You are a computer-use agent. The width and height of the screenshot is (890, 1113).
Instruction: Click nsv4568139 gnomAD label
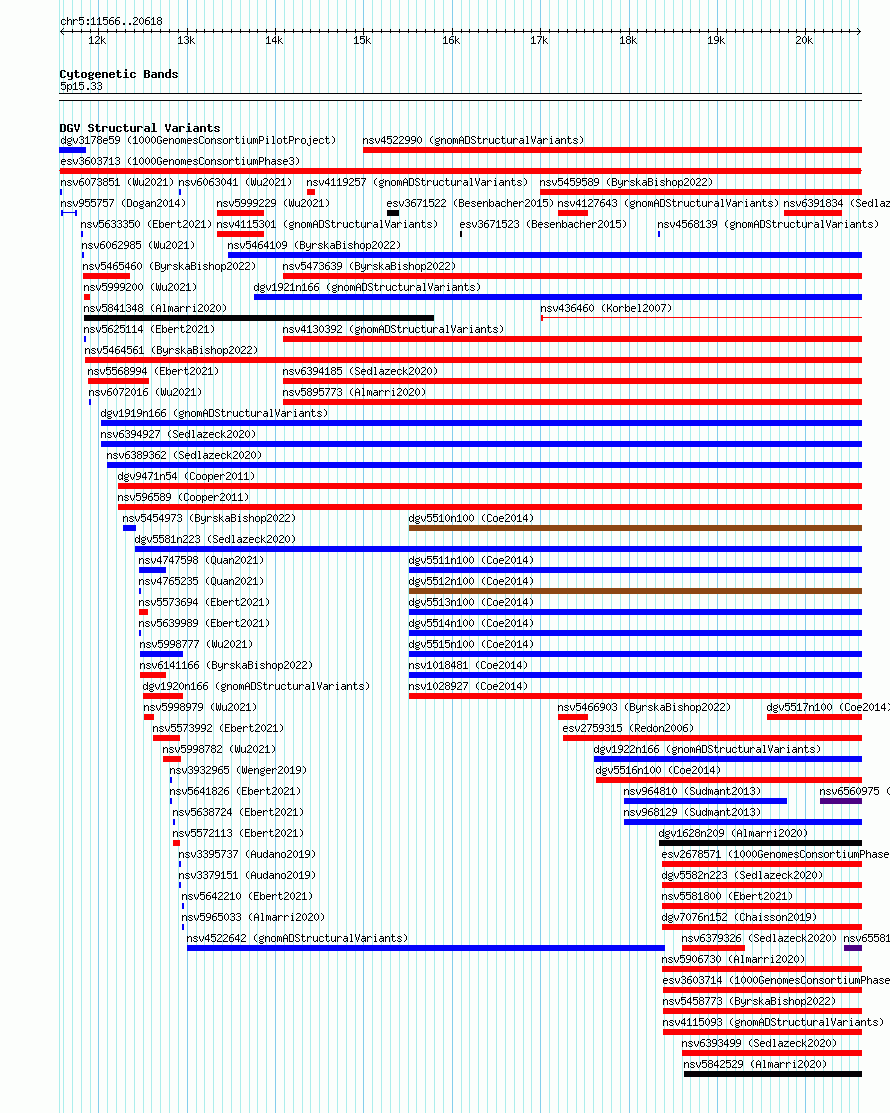pos(768,224)
